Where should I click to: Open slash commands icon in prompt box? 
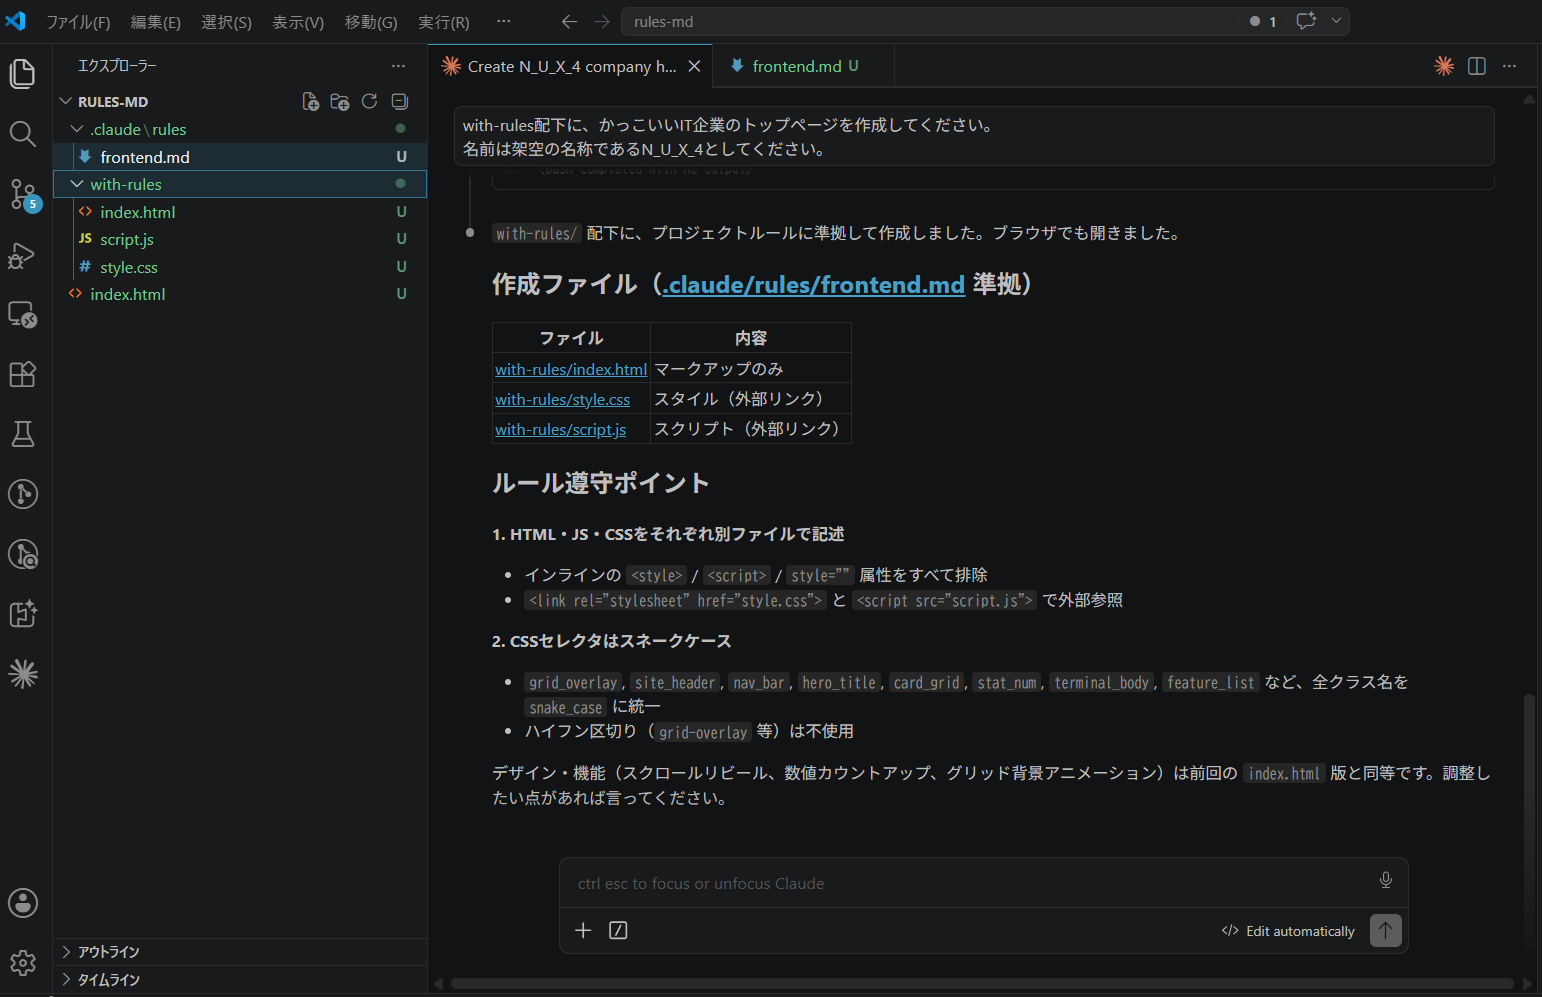point(618,930)
